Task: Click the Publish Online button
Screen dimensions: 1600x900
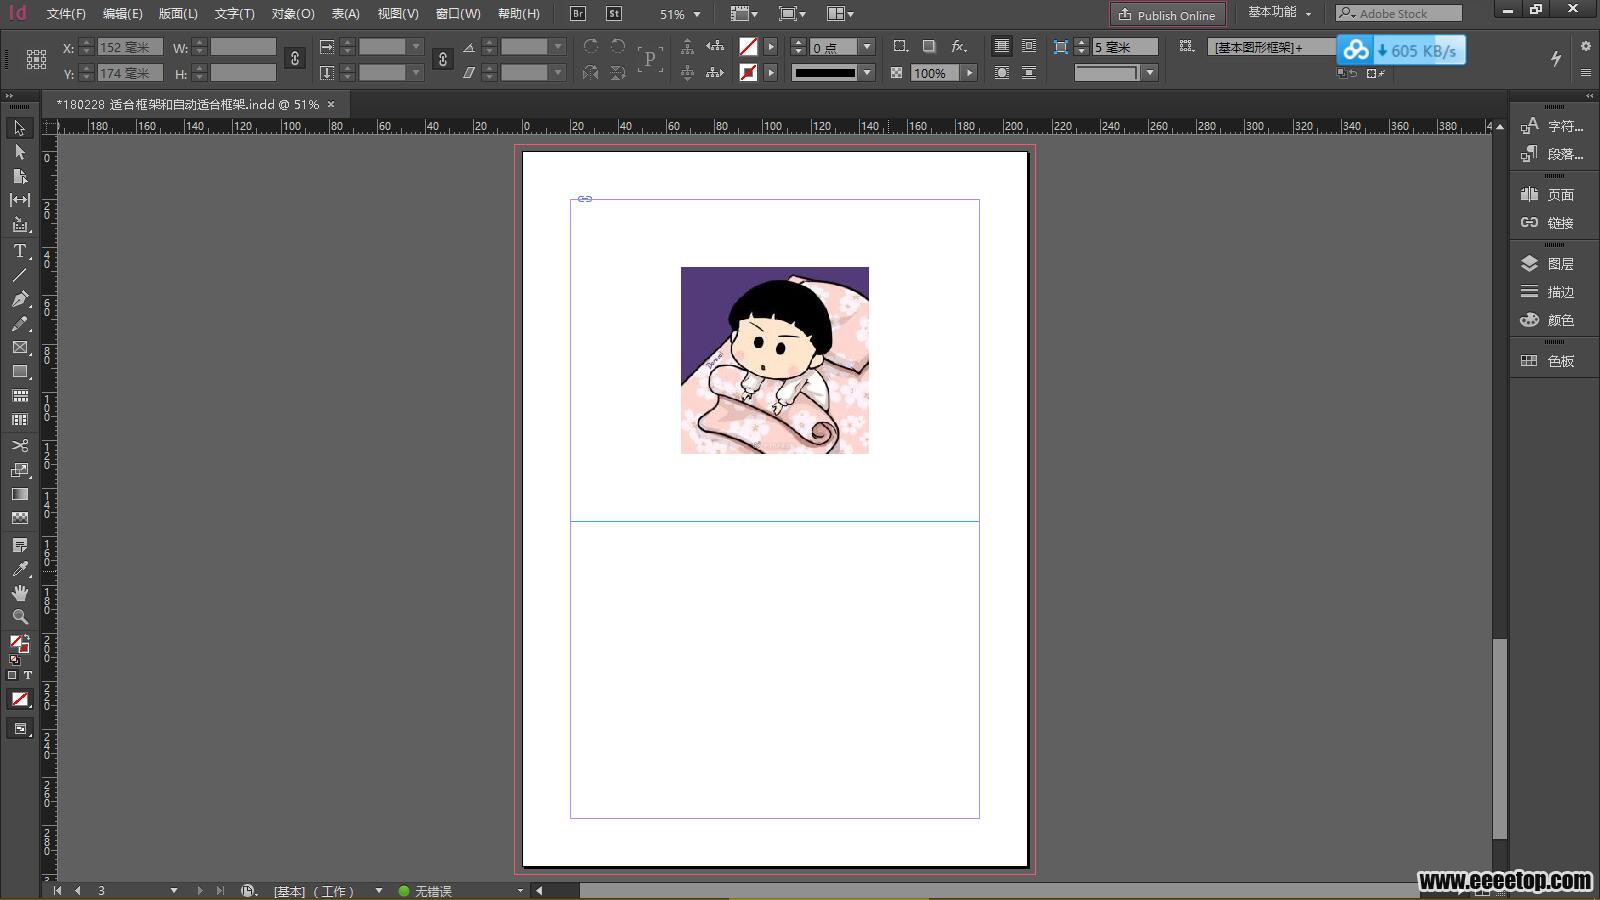Action: click(1167, 14)
